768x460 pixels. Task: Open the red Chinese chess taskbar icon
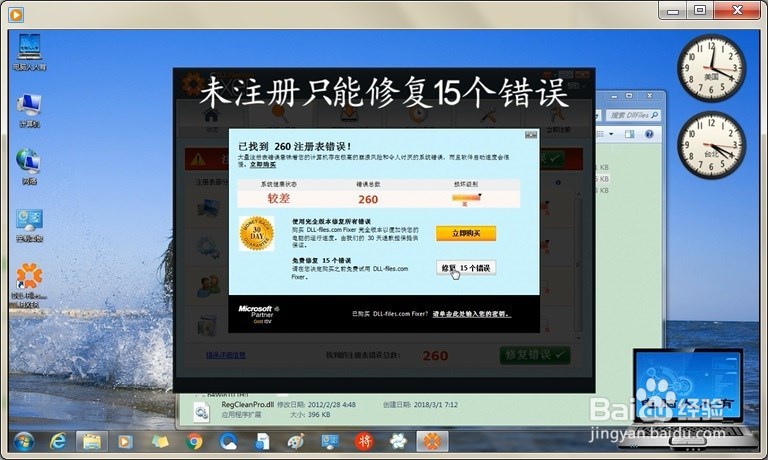click(x=364, y=442)
